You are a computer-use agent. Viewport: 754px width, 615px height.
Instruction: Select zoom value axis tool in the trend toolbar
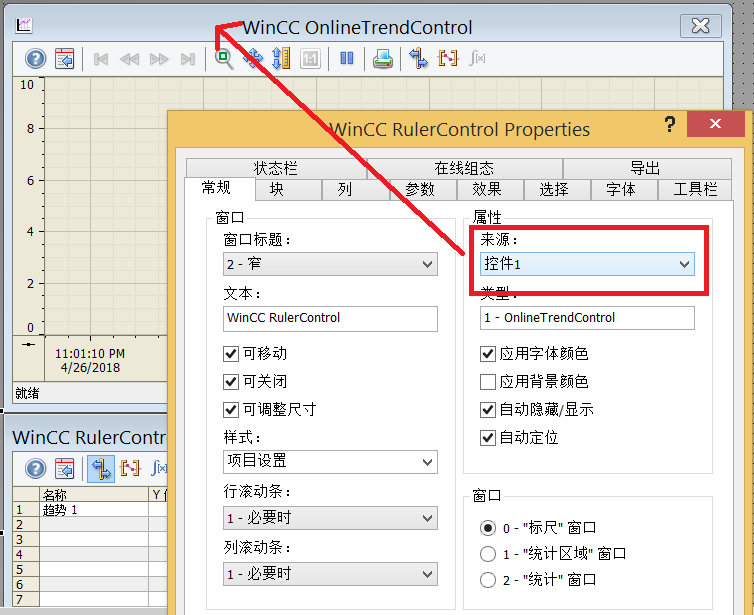coord(281,59)
